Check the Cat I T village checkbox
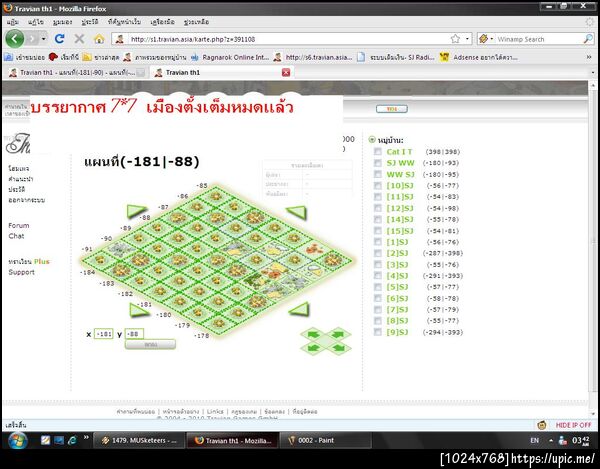 [x=378, y=151]
